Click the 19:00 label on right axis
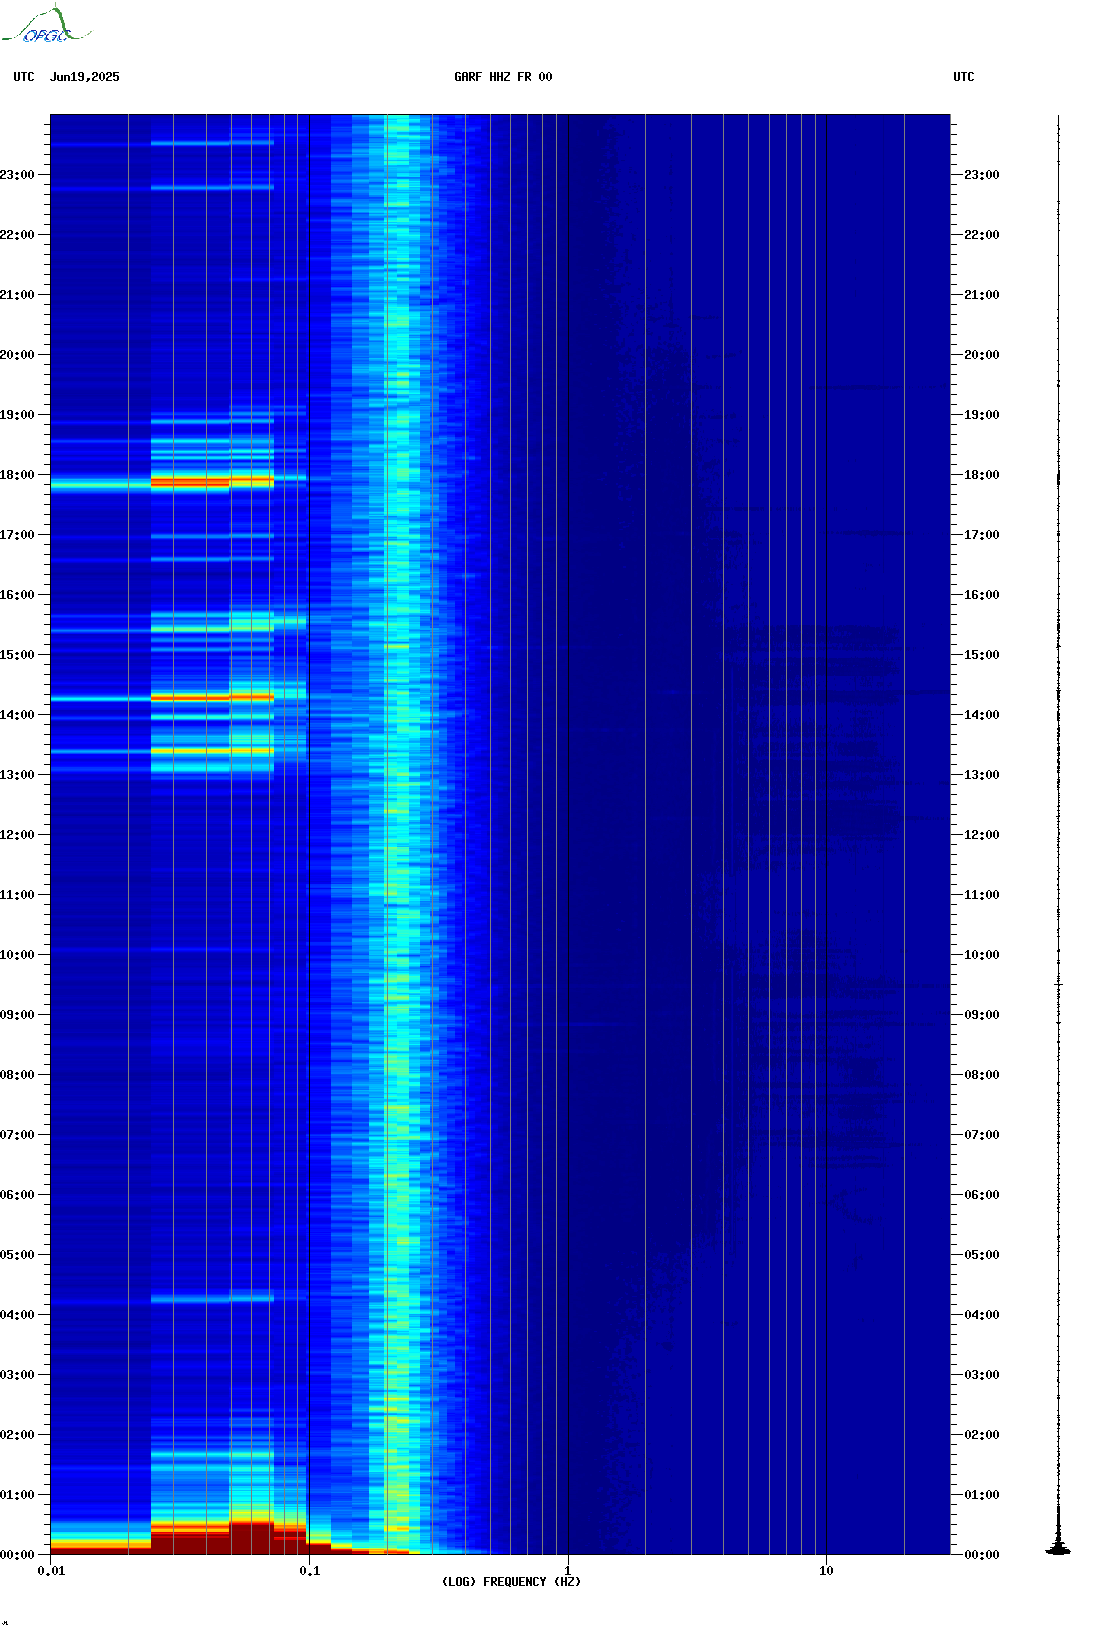The image size is (1102, 1634). [982, 415]
